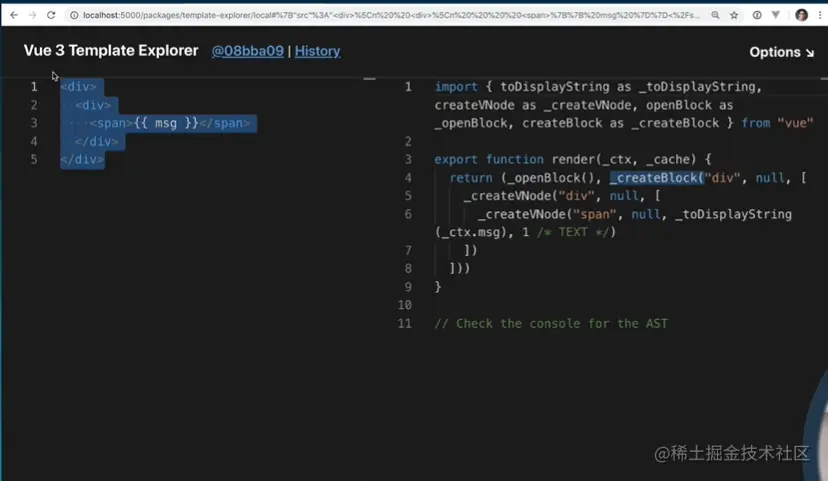
Task: Open the @08bba09 commit link
Action: pyautogui.click(x=248, y=51)
